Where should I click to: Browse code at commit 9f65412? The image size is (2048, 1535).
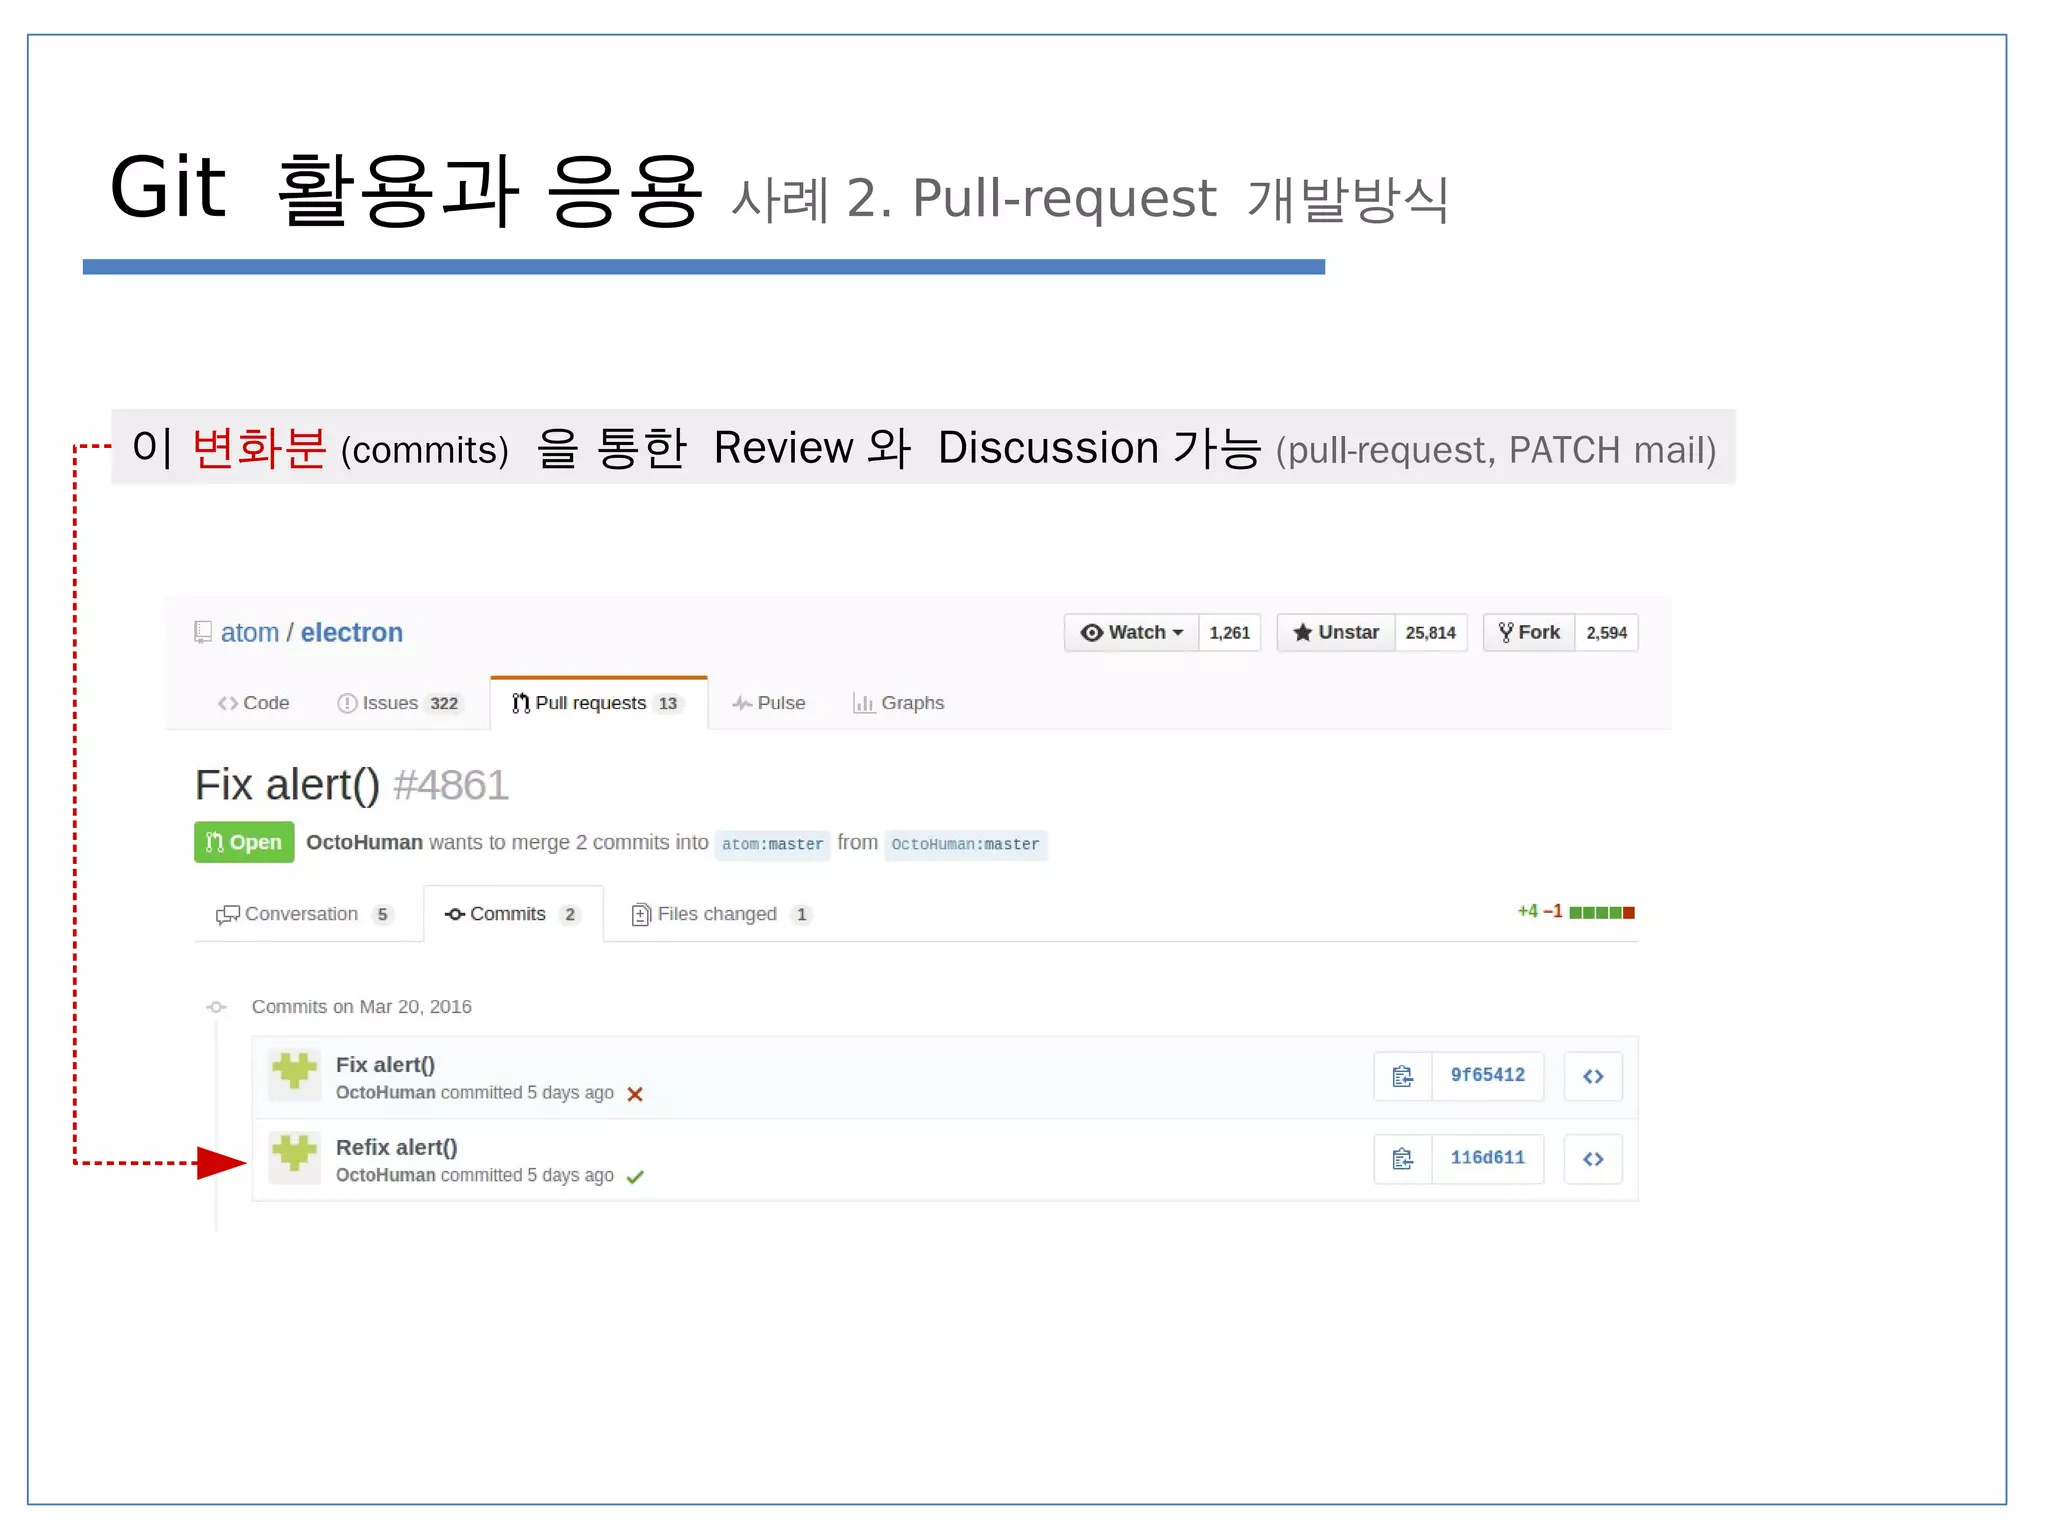tap(1593, 1076)
